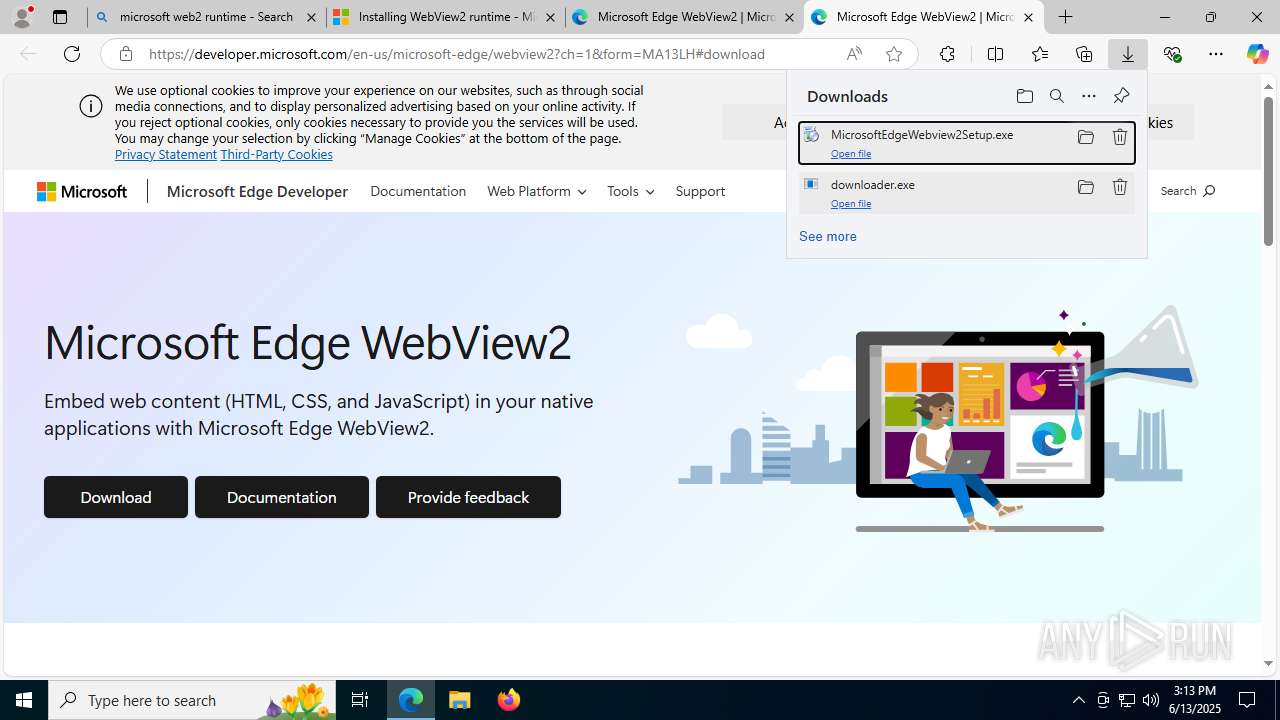Show hidden system tray icons
The height and width of the screenshot is (720, 1280).
point(1078,700)
